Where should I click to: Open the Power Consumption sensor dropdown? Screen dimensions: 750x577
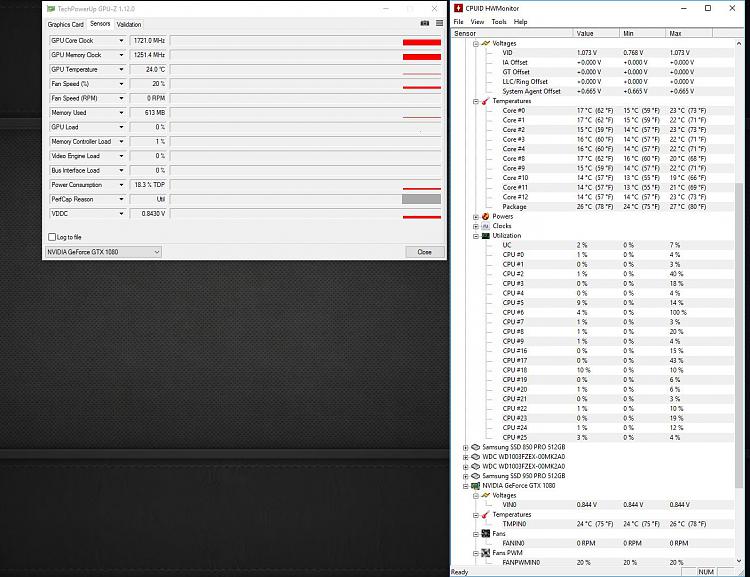coord(121,185)
